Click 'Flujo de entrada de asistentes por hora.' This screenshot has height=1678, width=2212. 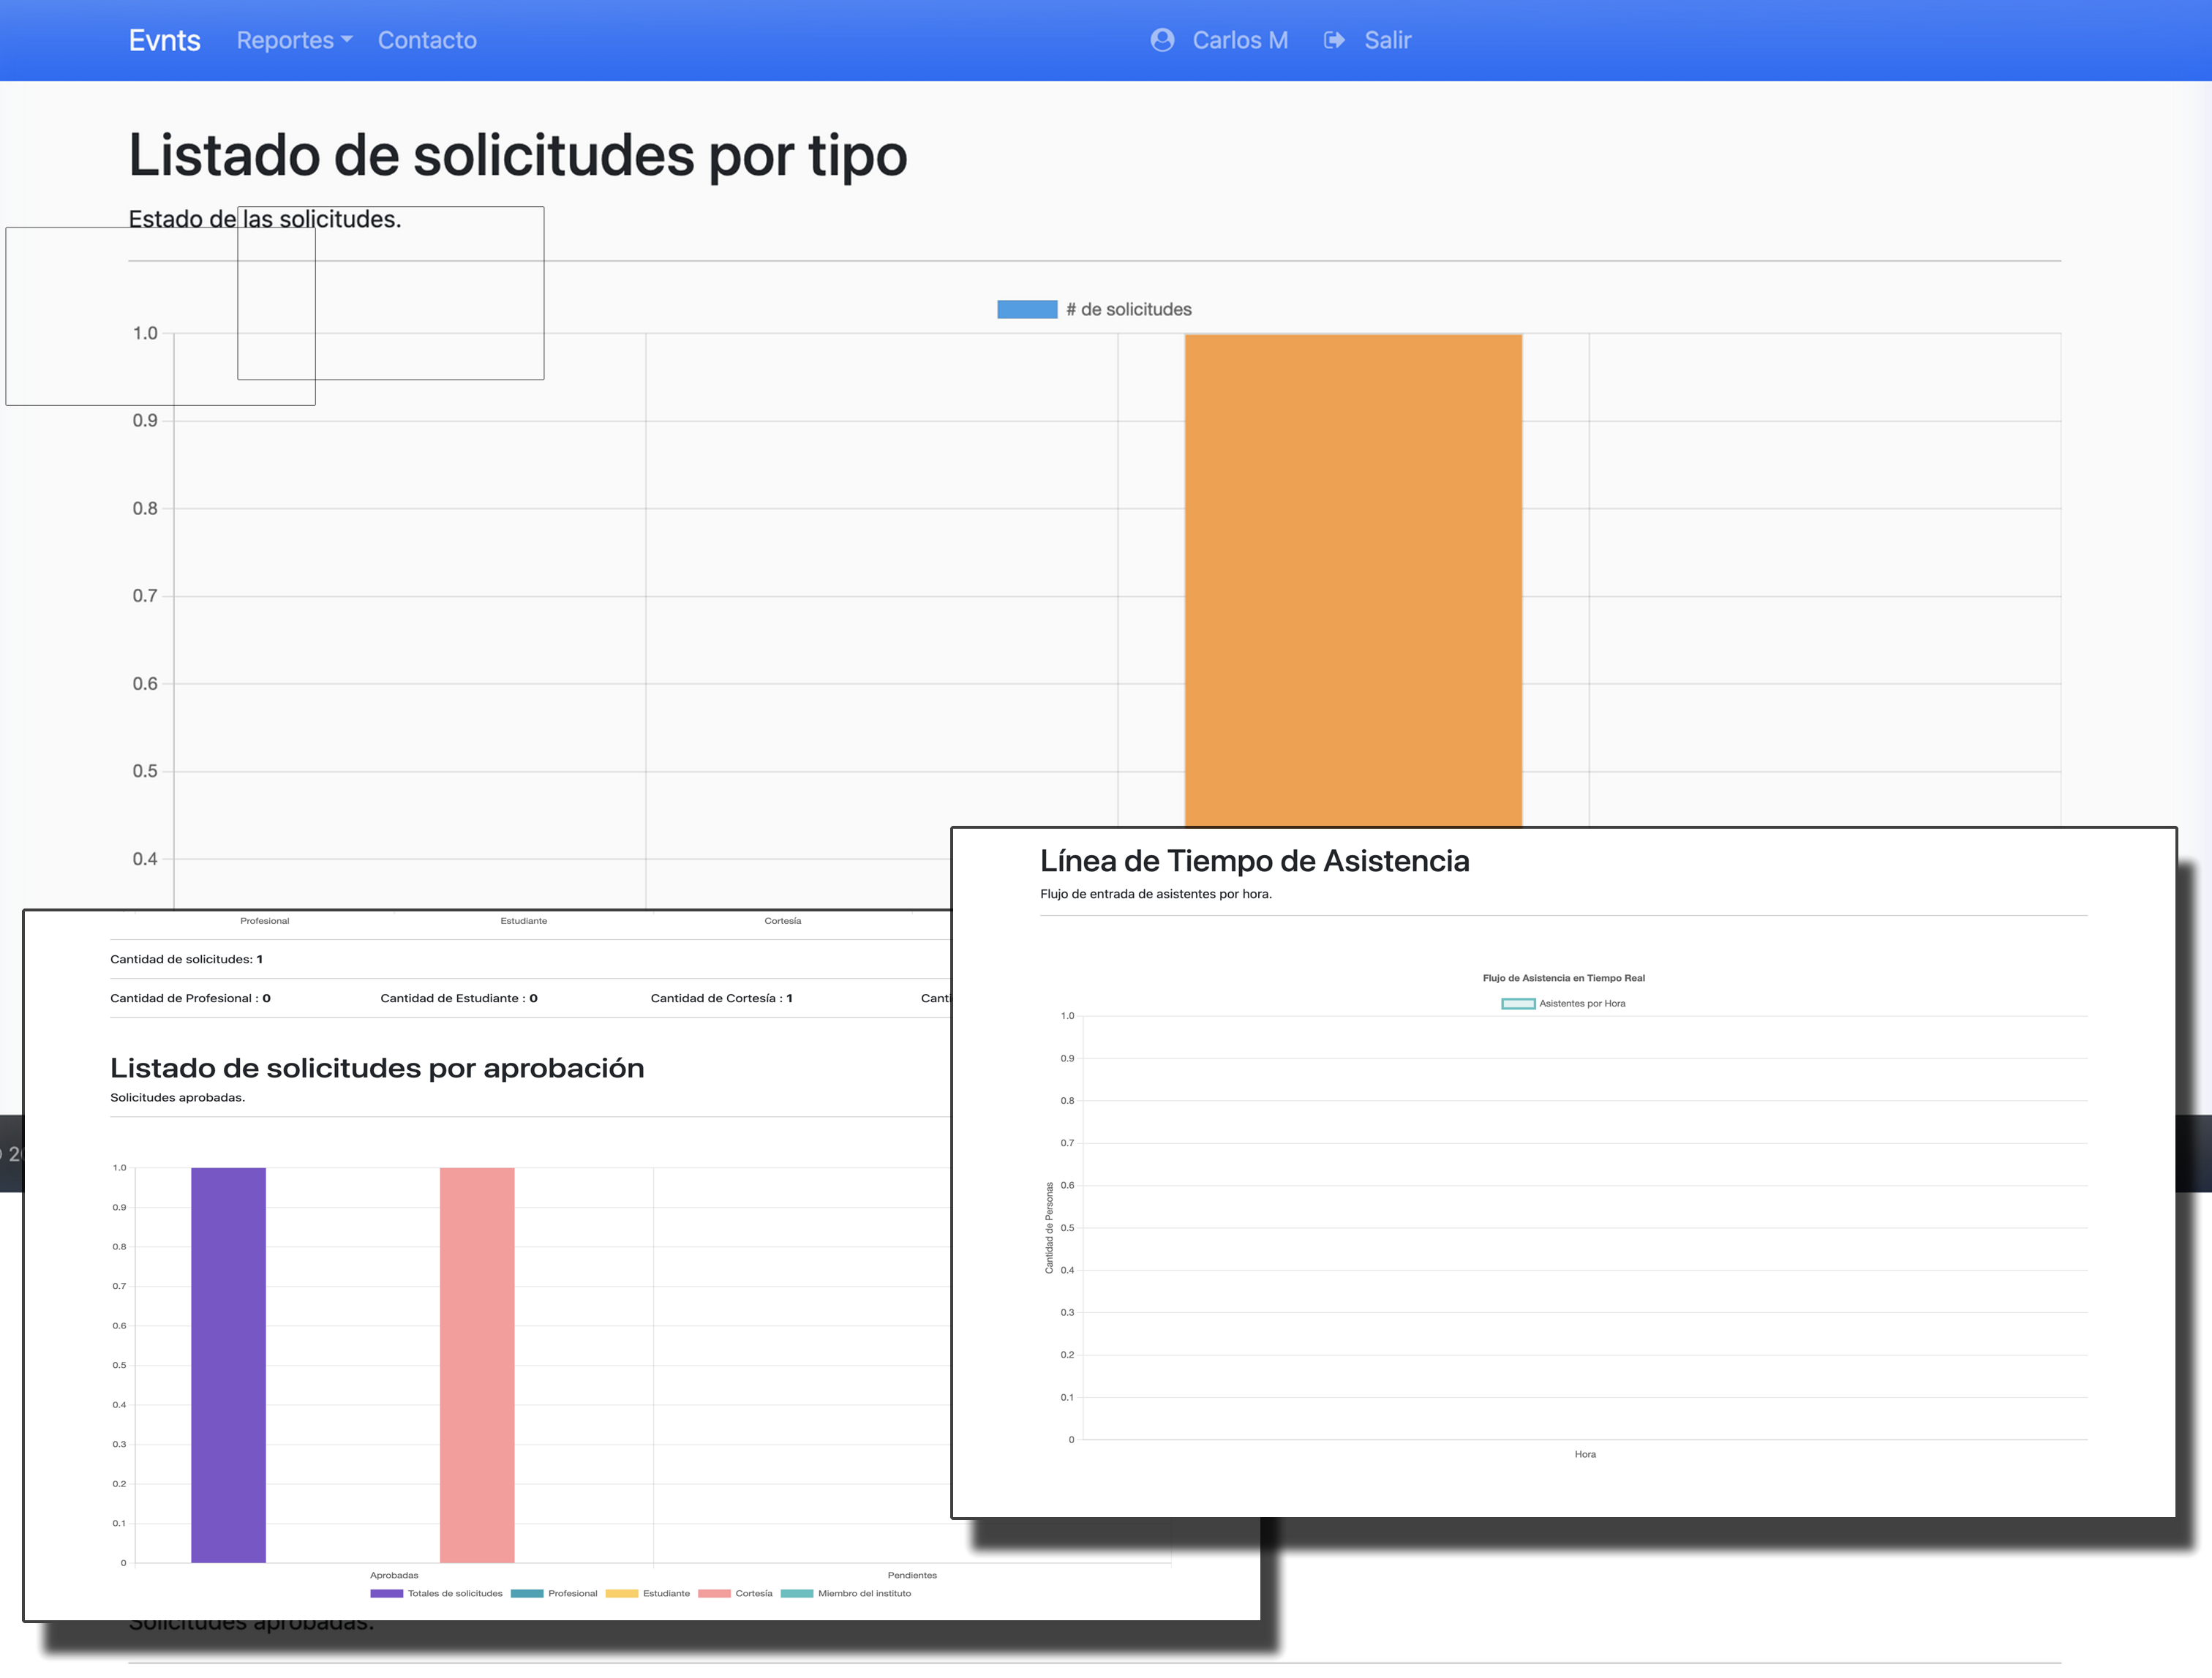(1156, 894)
